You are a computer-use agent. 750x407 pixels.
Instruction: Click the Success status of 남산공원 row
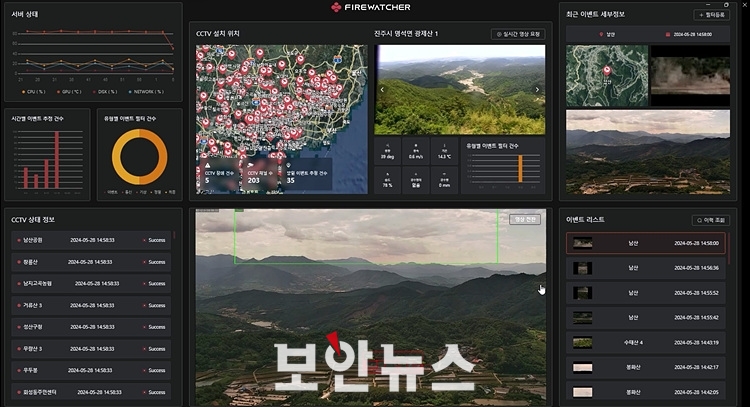tap(154, 240)
